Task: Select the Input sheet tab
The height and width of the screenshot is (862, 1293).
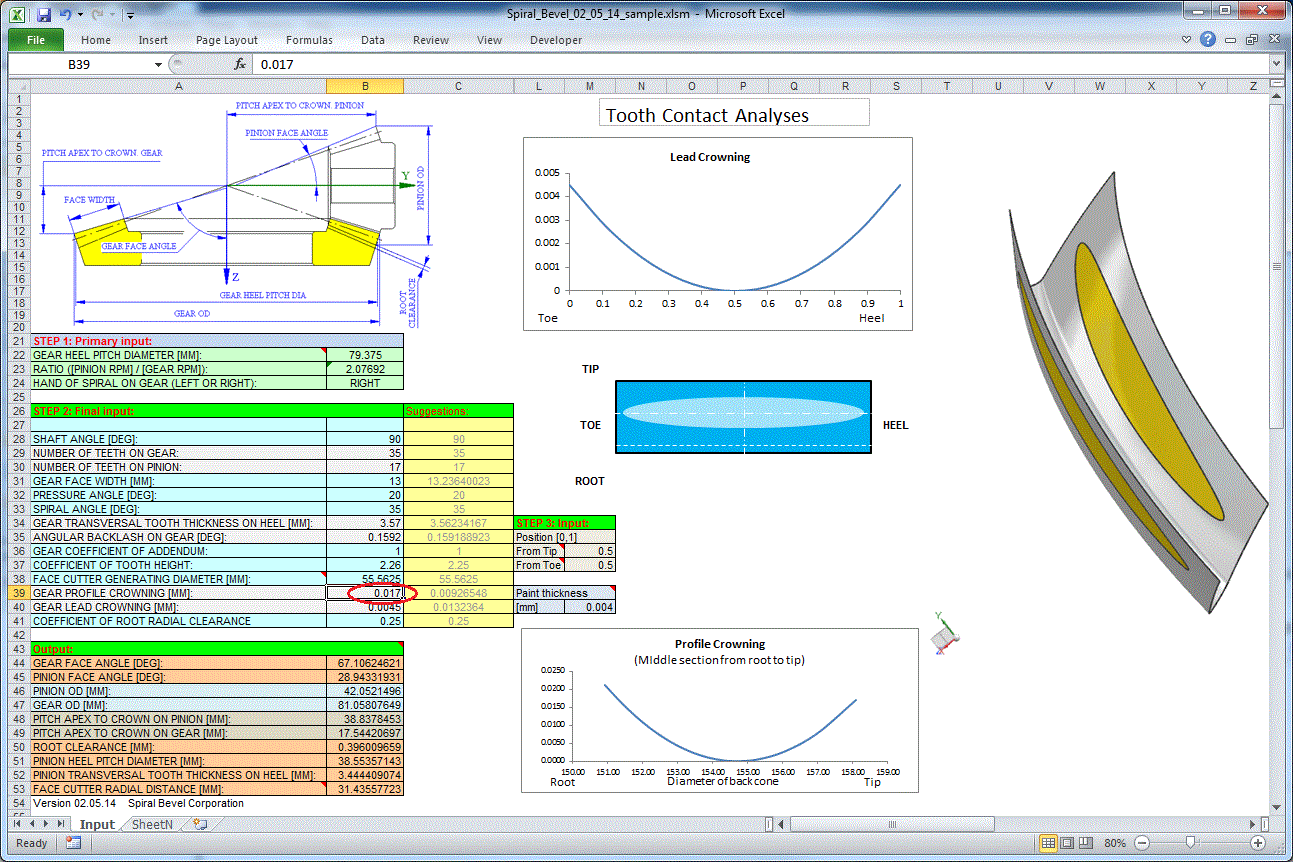Action: [x=98, y=824]
